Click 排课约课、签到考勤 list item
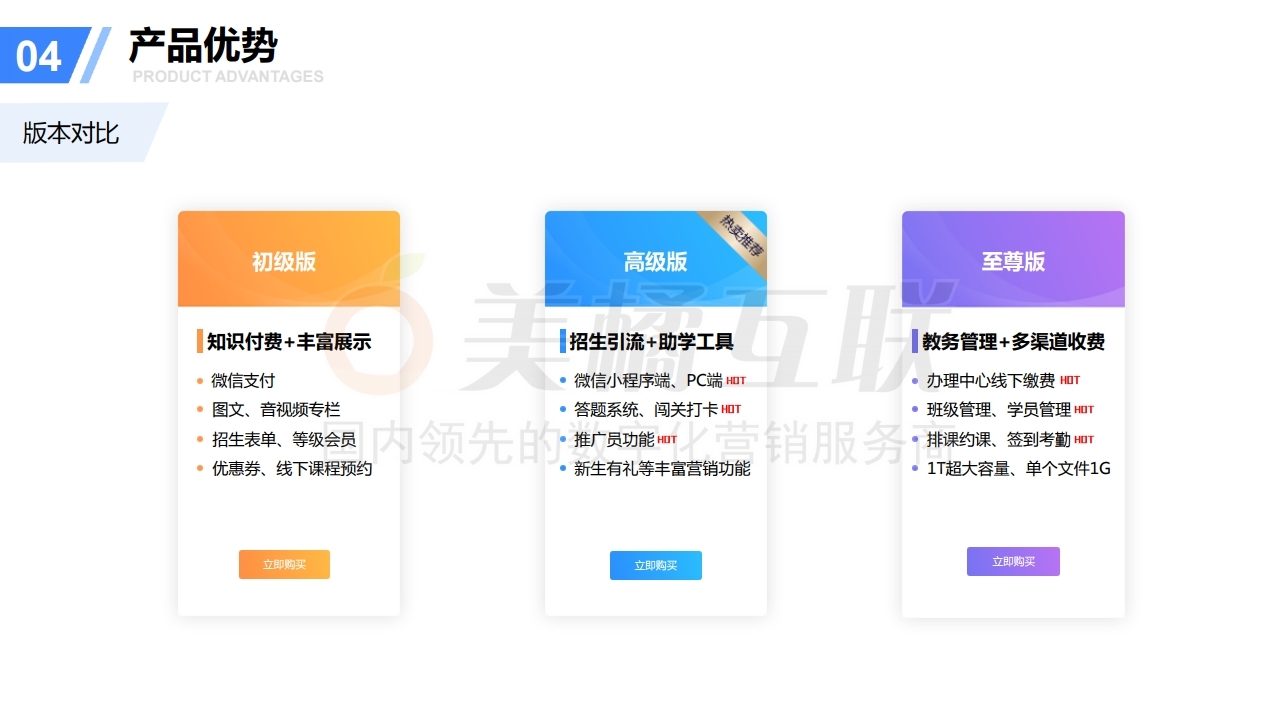This screenshot has width=1280, height=720. click(x=999, y=439)
